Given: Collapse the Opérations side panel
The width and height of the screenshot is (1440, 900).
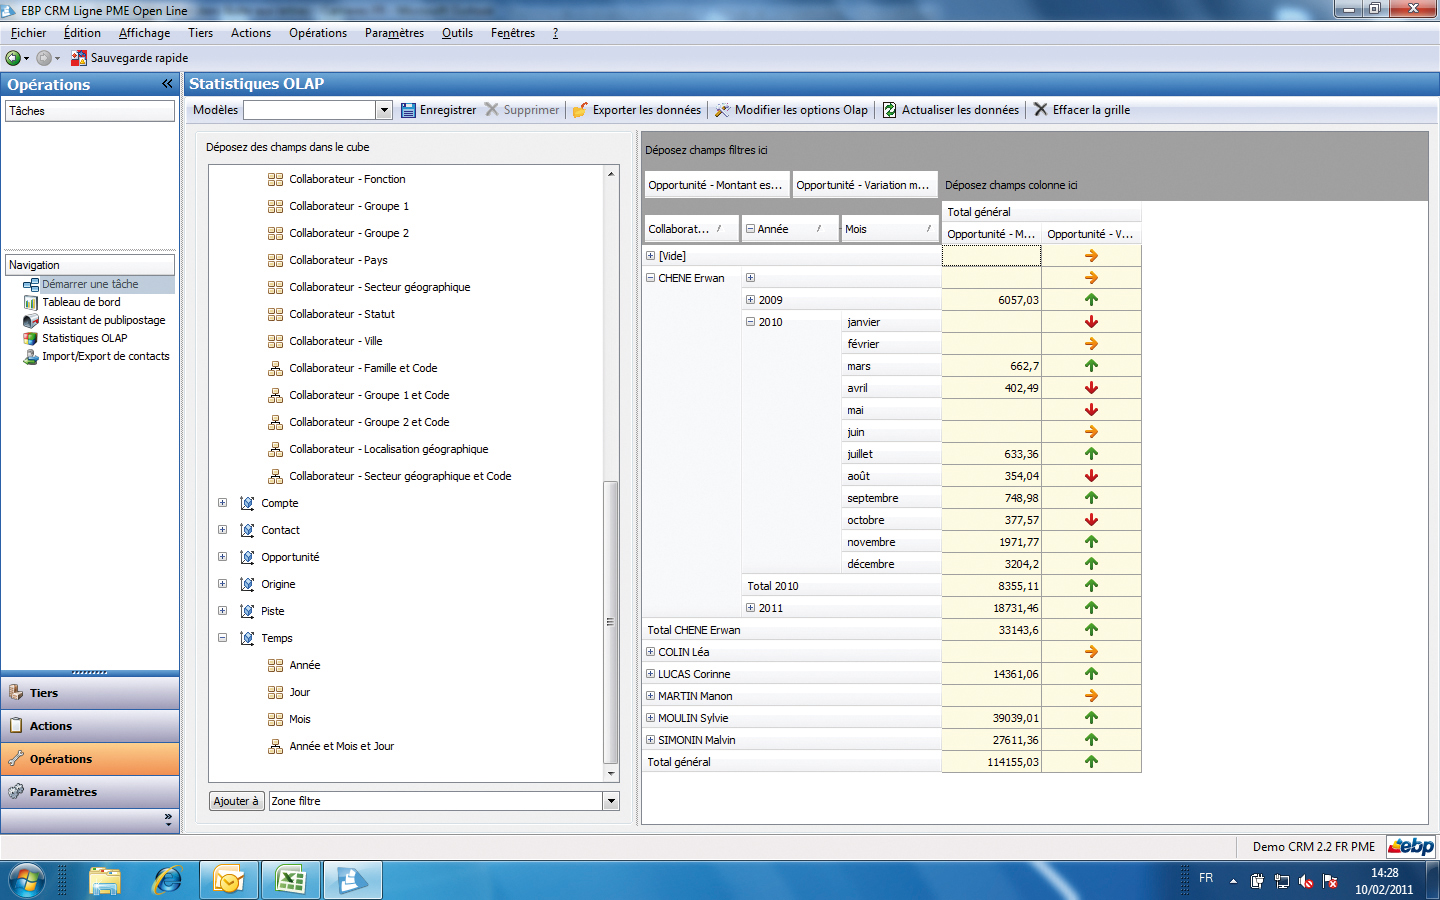Looking at the screenshot, I should pos(167,84).
